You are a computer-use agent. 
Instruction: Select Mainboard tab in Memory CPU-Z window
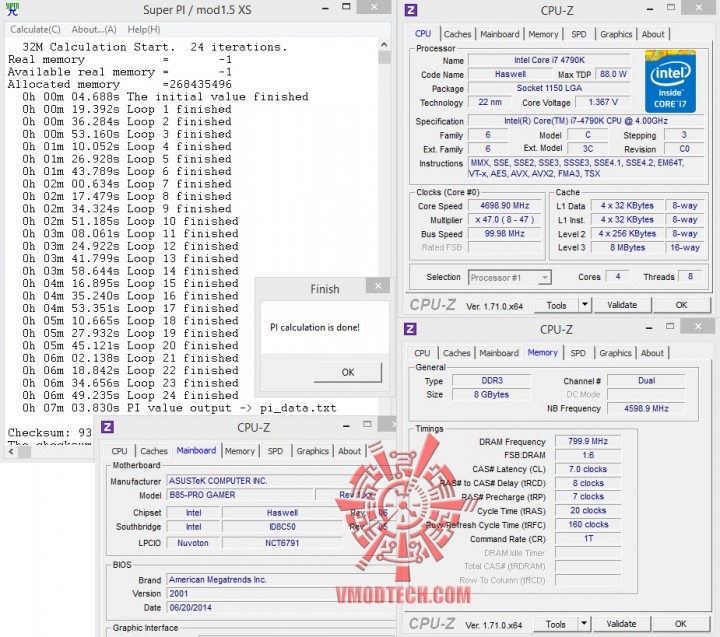point(499,353)
